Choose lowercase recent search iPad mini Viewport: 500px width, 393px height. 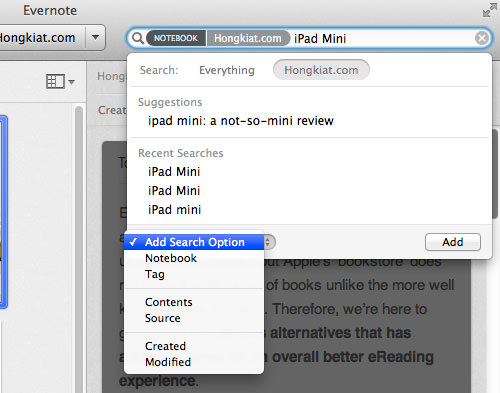pos(174,210)
